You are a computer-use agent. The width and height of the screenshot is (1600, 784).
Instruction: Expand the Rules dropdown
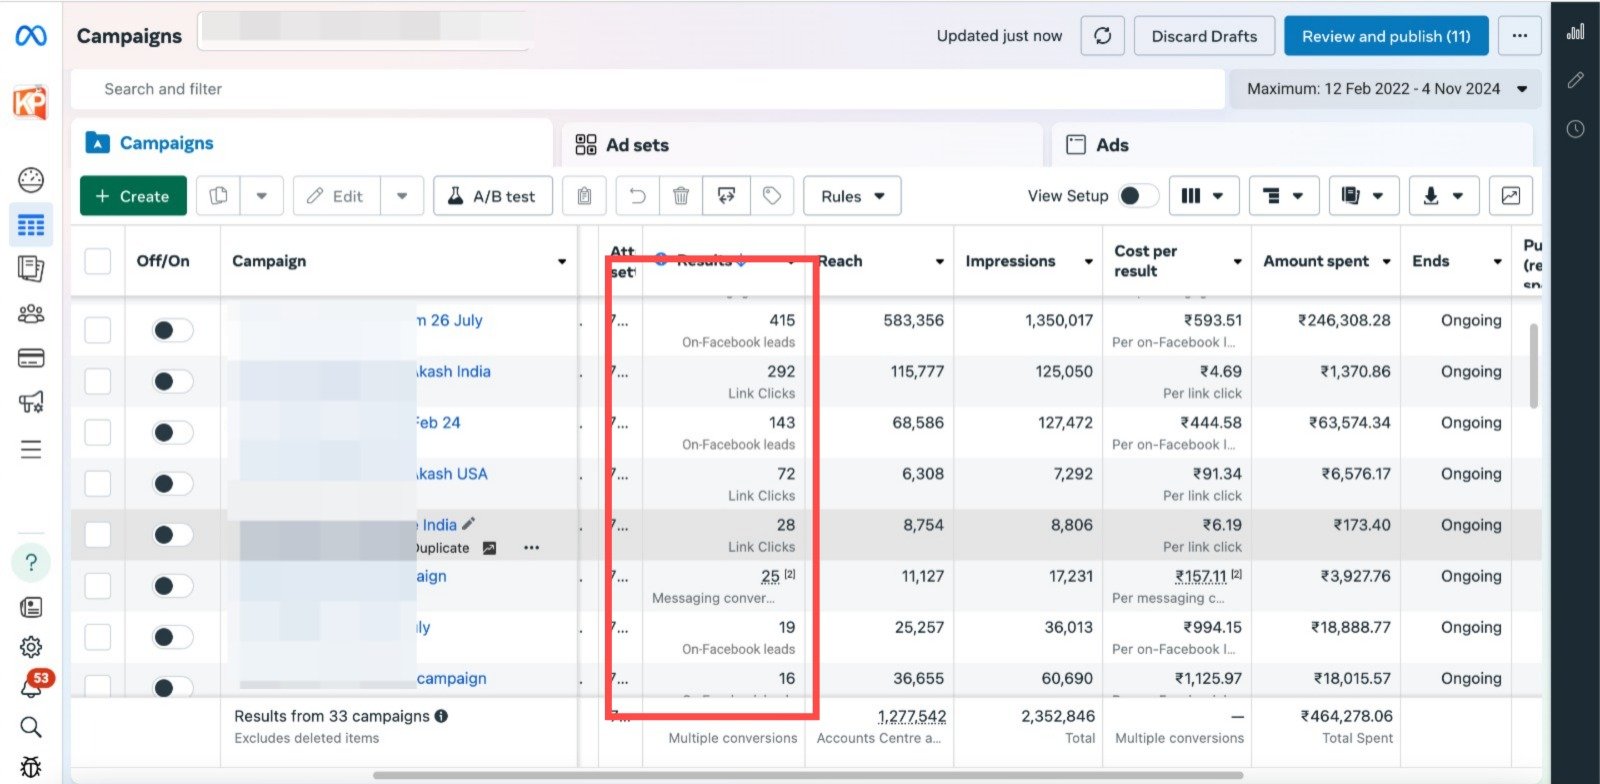tap(852, 196)
